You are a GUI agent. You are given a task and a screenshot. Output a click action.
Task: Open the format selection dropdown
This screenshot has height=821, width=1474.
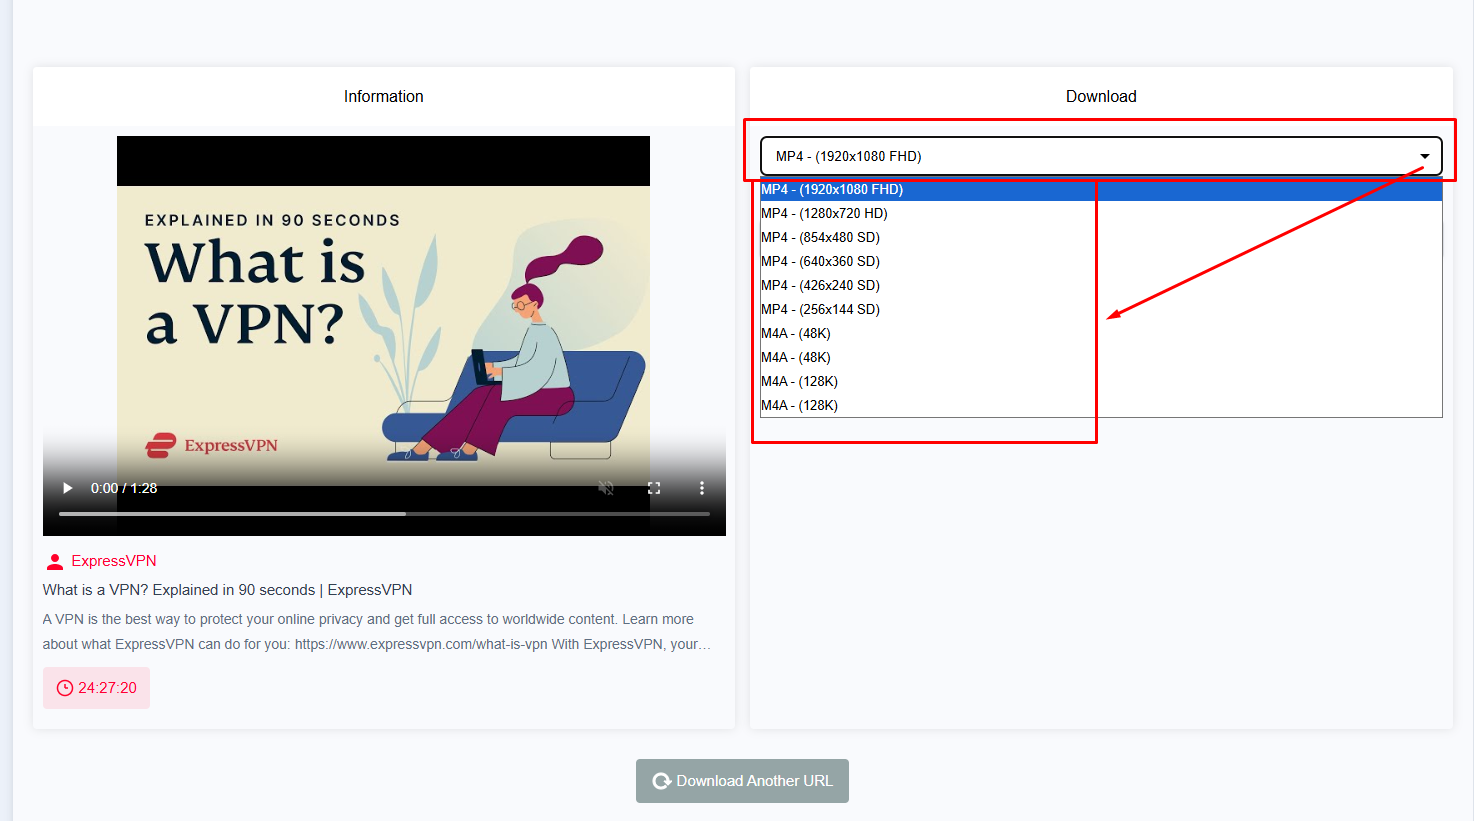tap(1100, 155)
